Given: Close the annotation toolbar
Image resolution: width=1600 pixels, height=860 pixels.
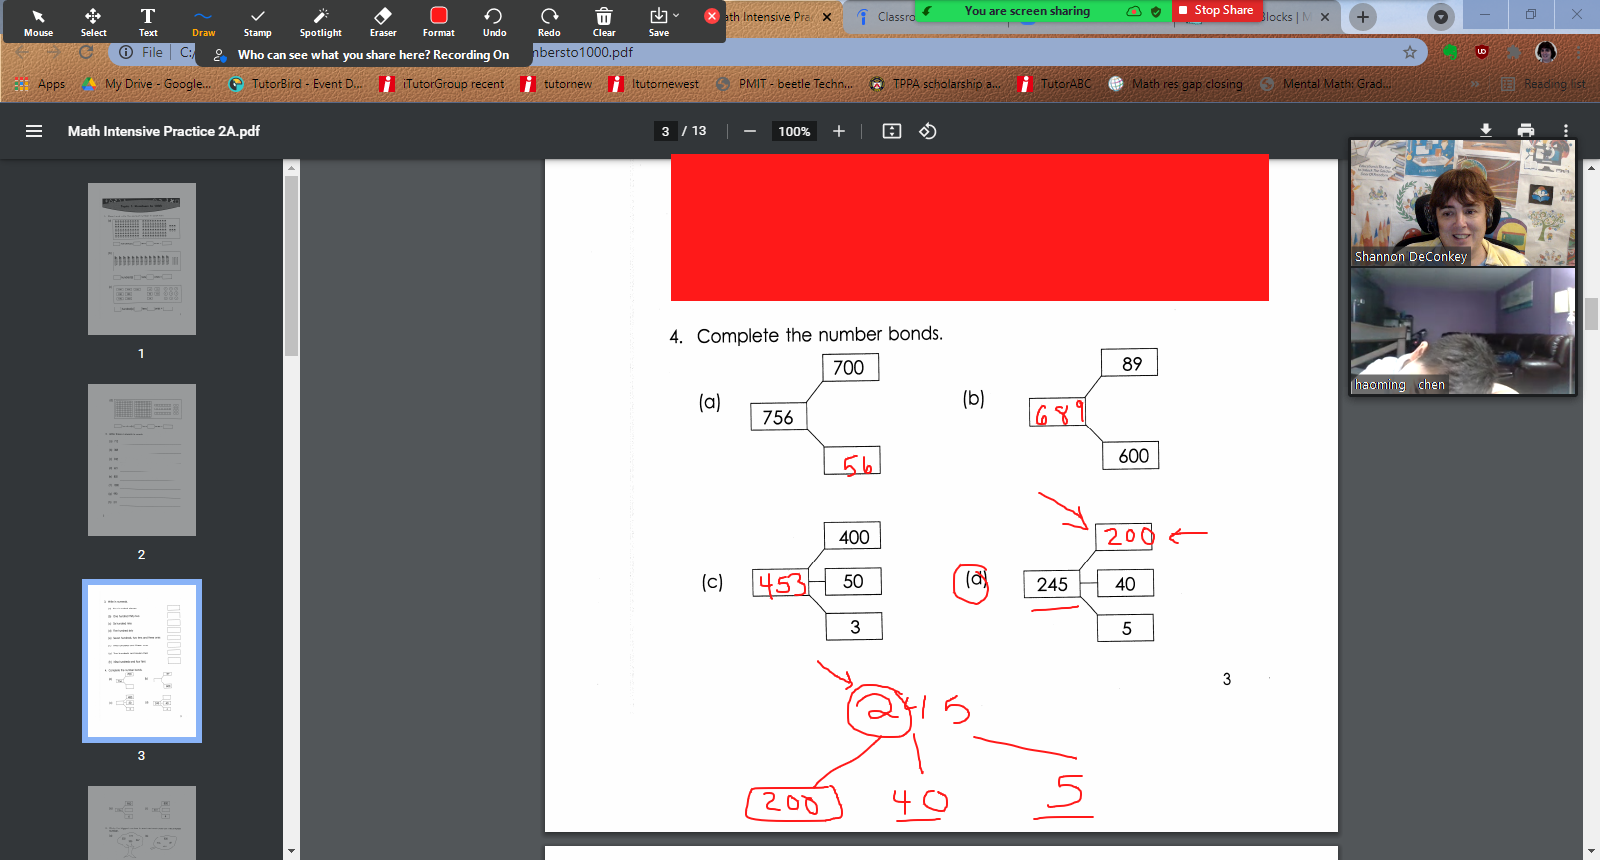Looking at the screenshot, I should coord(712,16).
